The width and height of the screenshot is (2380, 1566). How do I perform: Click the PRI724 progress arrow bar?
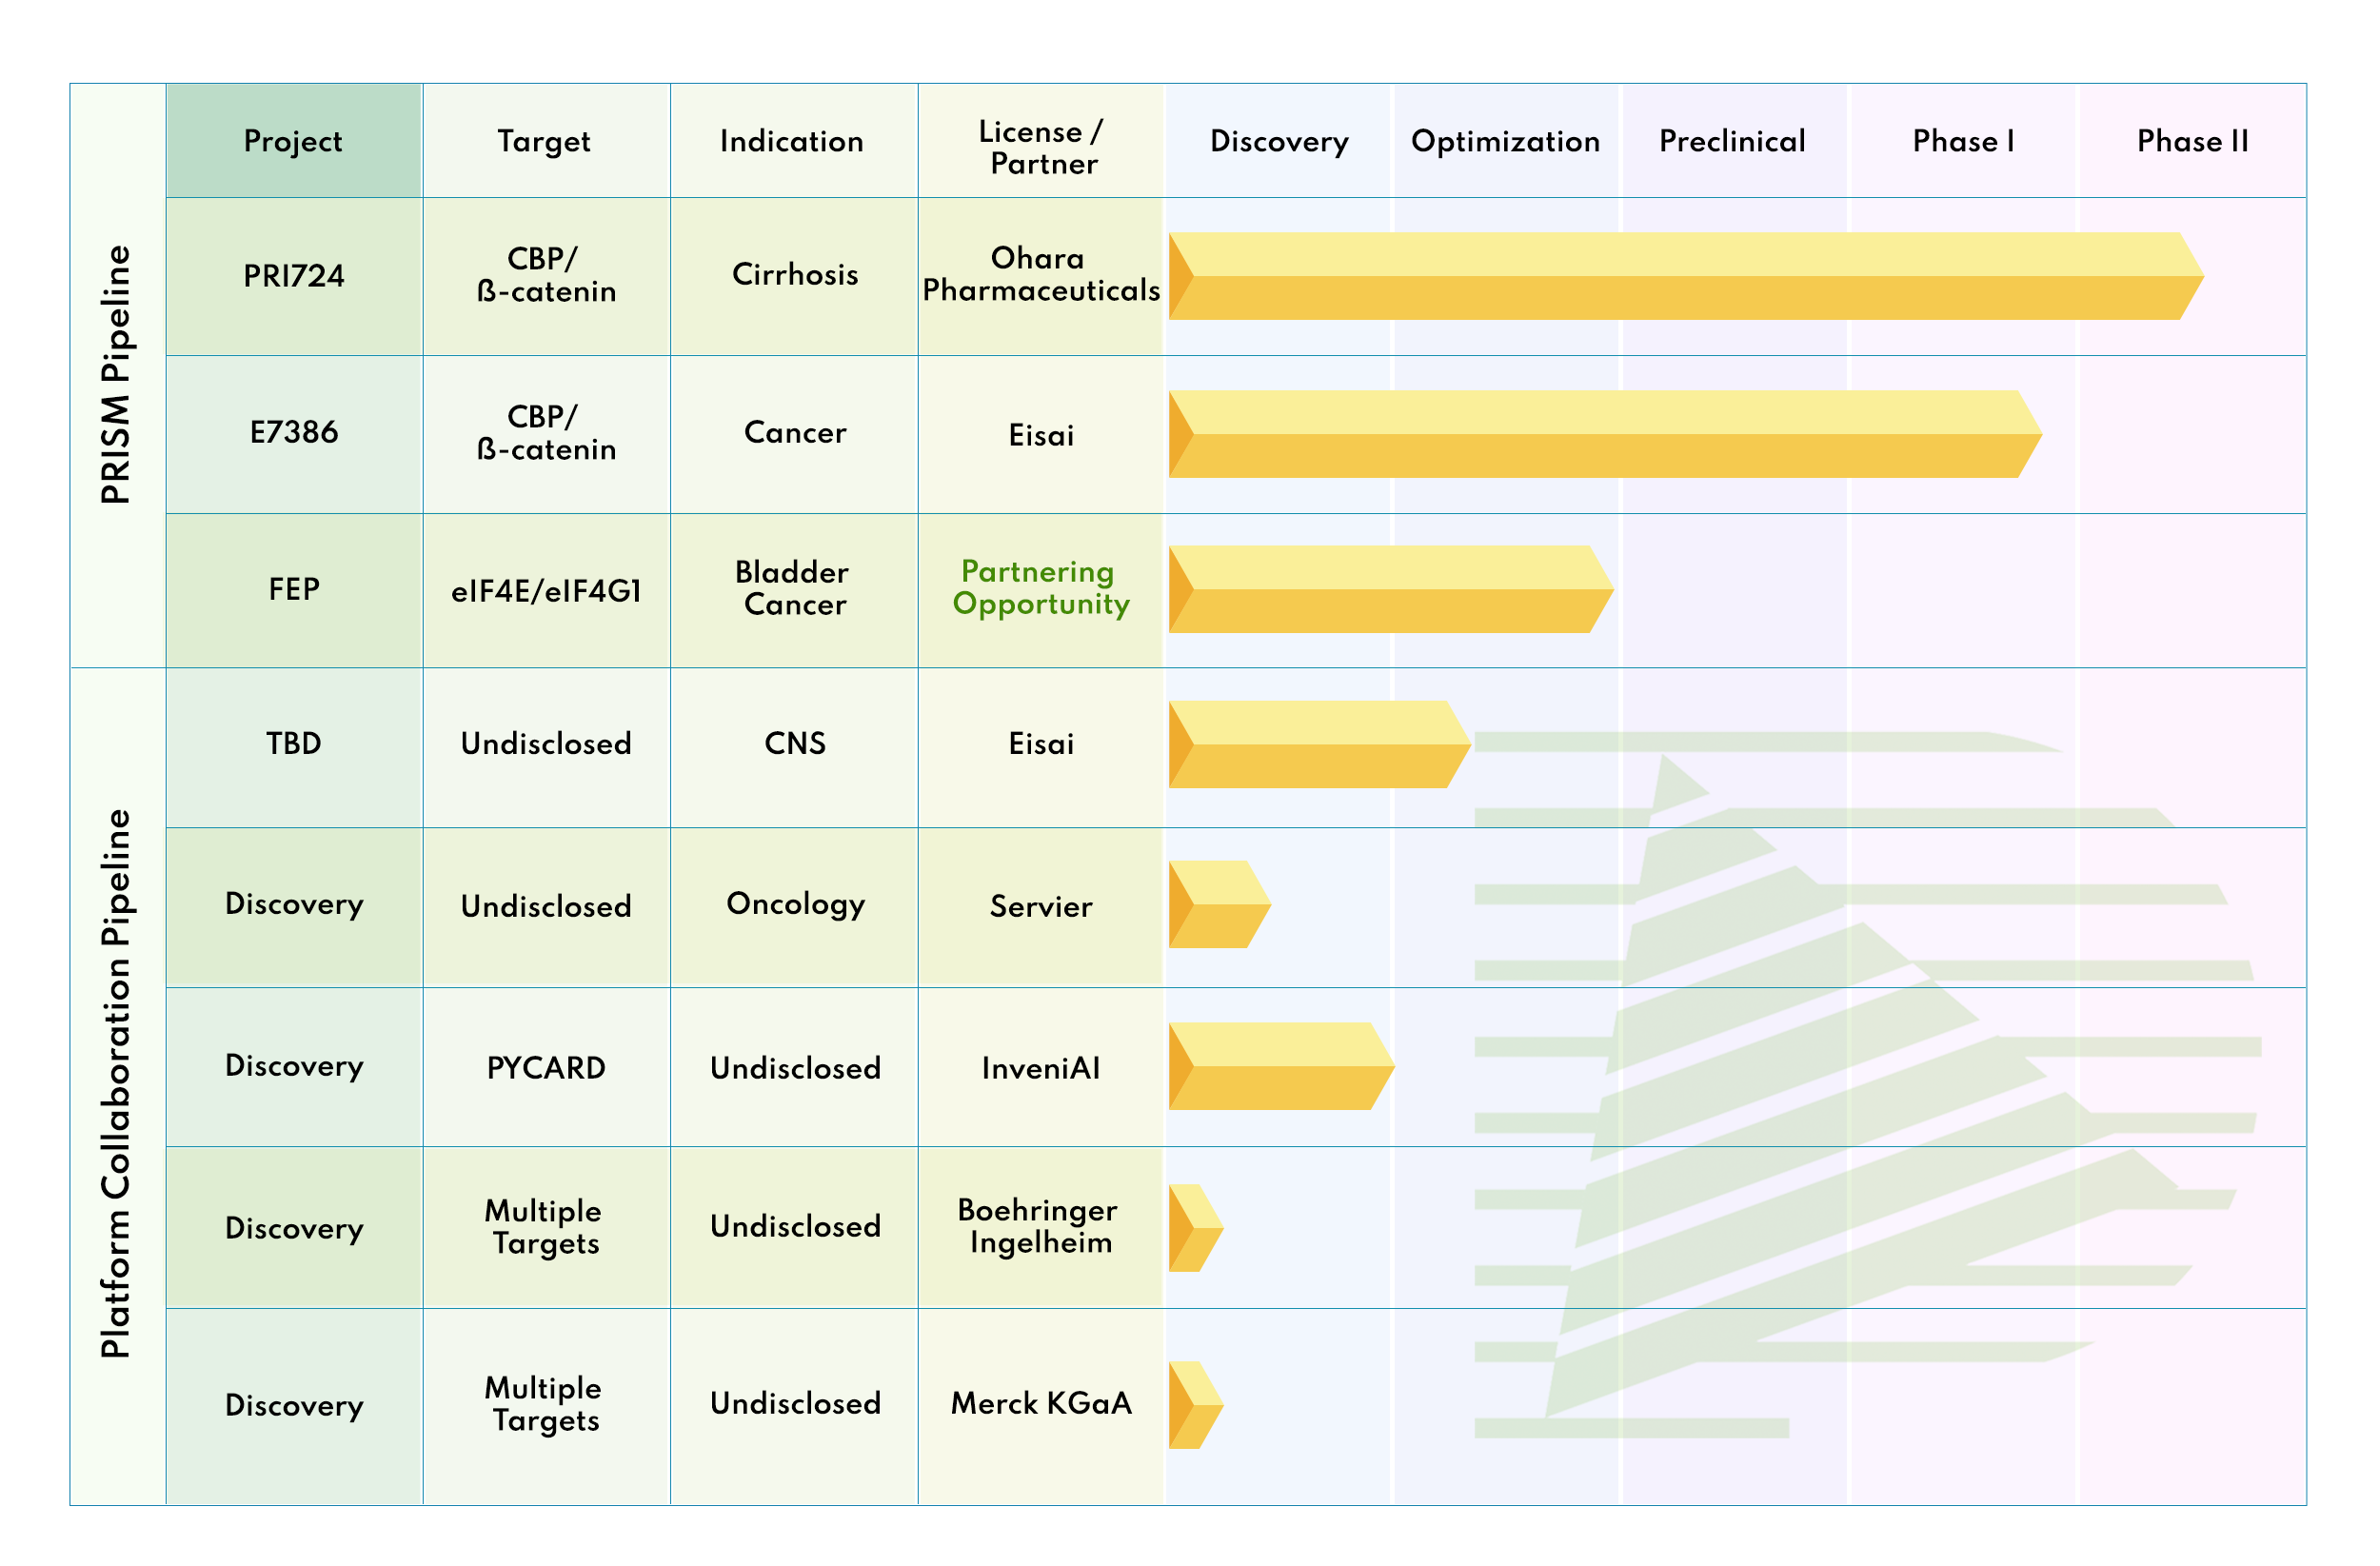tap(1686, 276)
